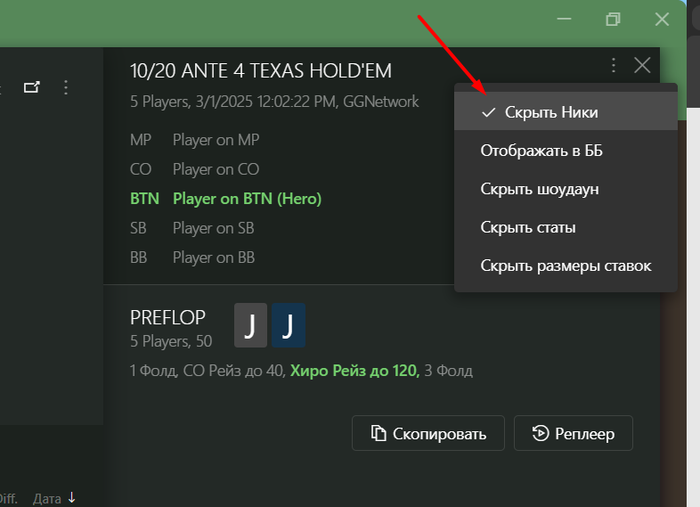The width and height of the screenshot is (700, 507).
Task: Click the three-dot menu in hand panel header
Action: coord(613,66)
